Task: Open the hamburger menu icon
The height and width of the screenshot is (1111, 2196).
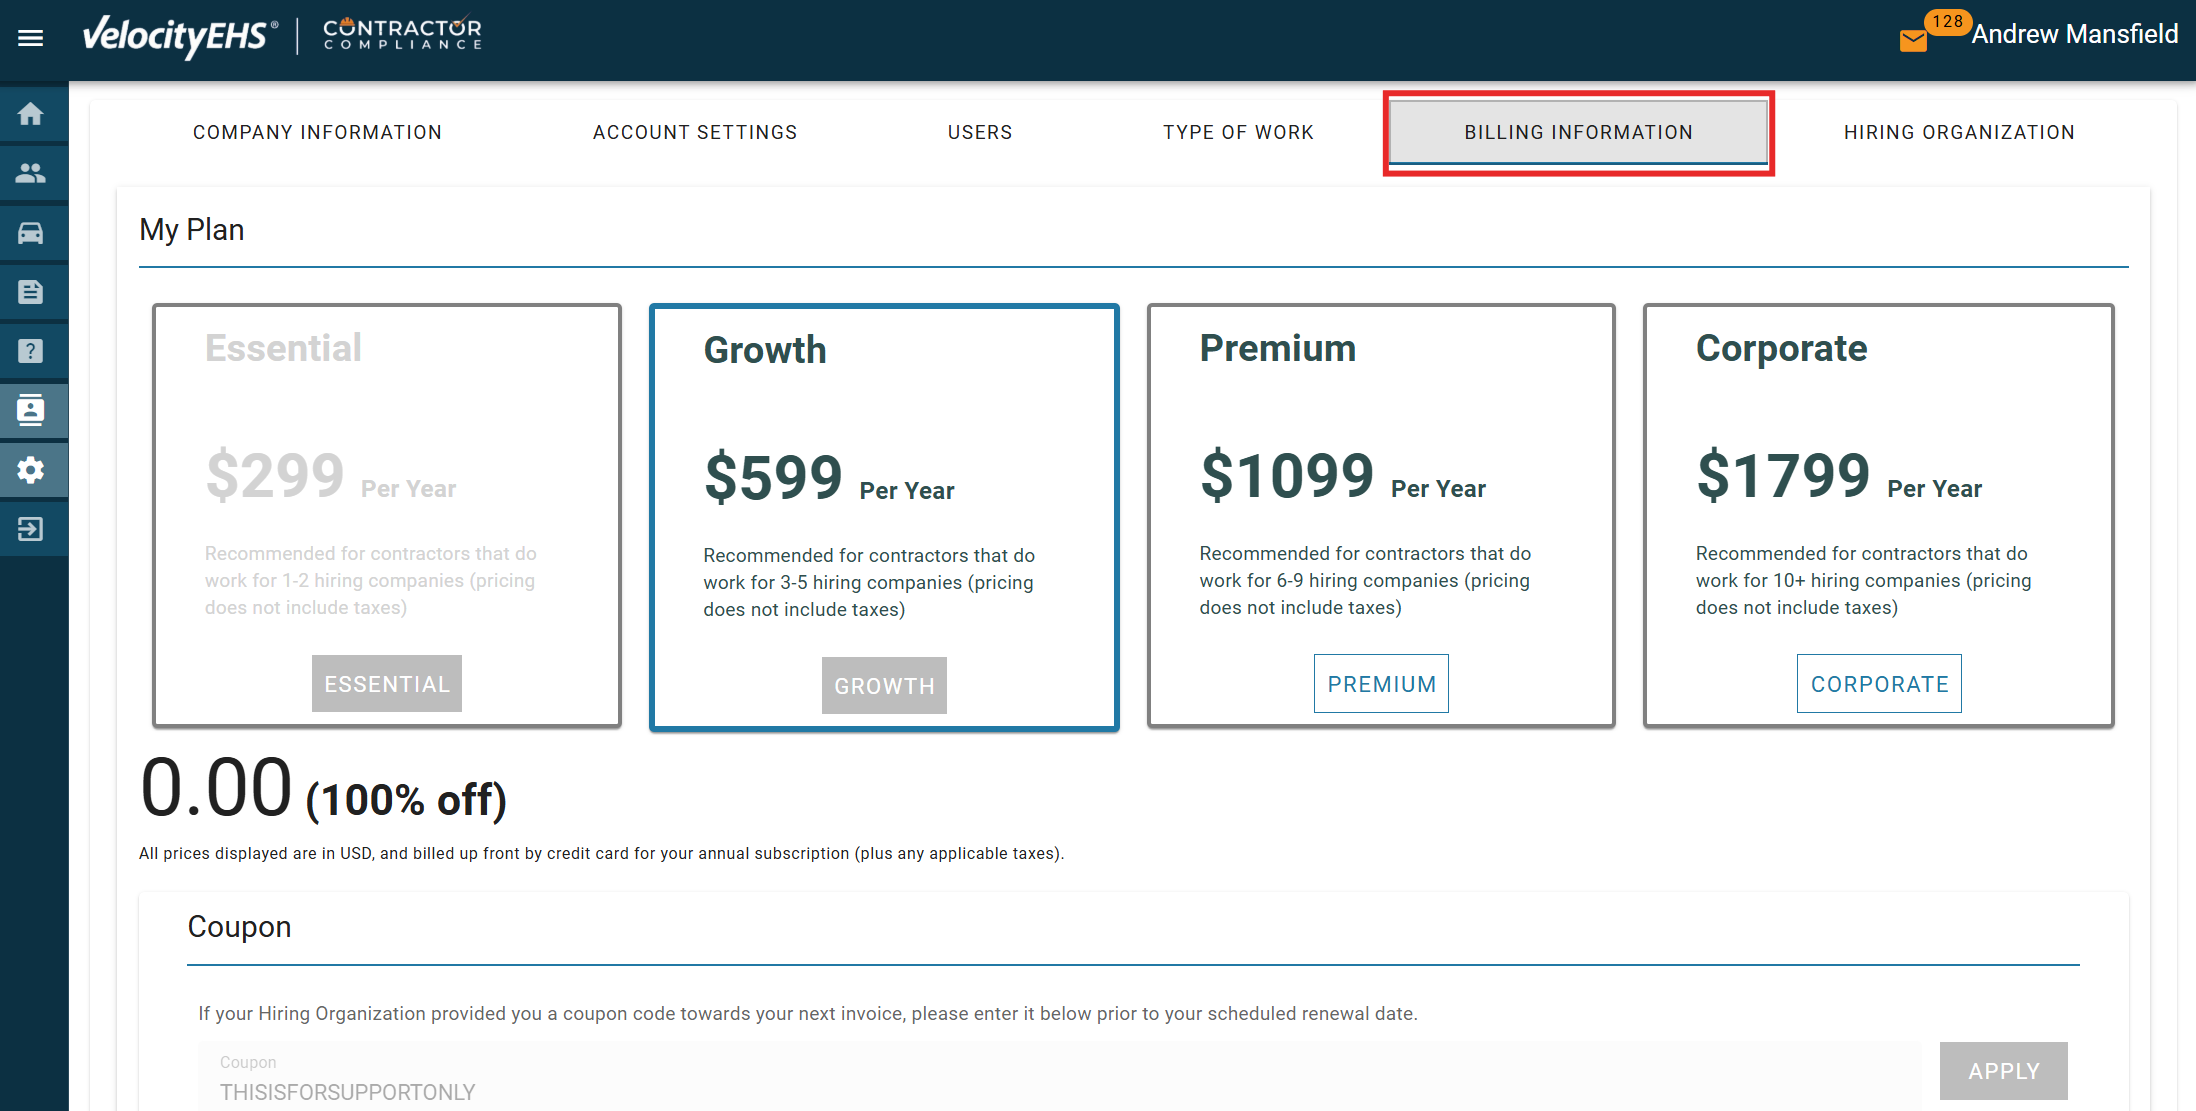Action: [31, 38]
